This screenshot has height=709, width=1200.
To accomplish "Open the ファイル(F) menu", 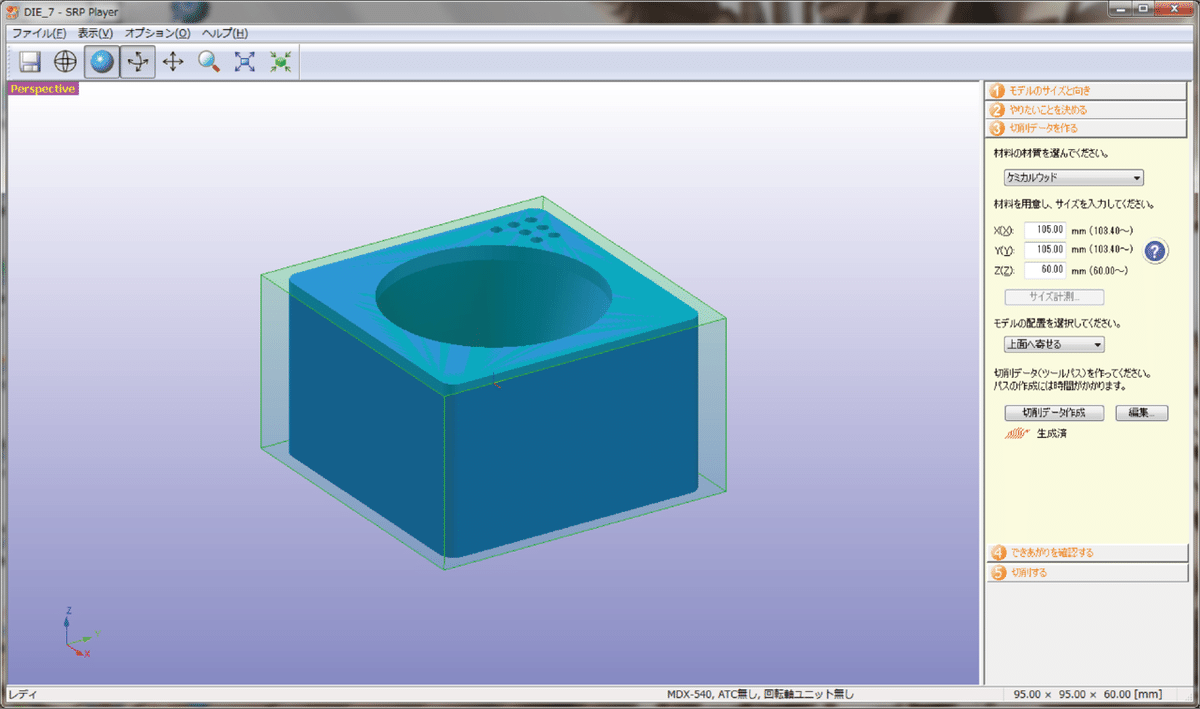I will (x=39, y=33).
